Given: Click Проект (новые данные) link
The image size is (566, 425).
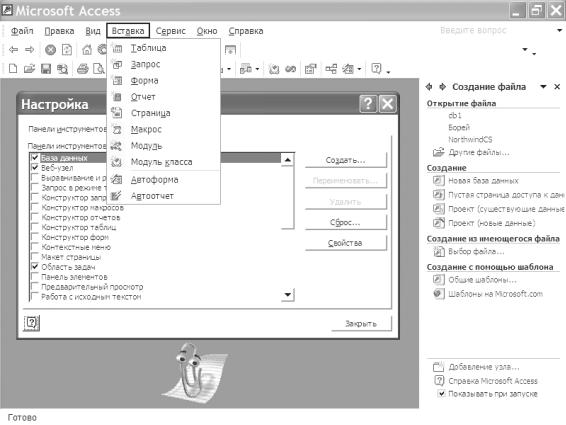Looking at the screenshot, I should [x=491, y=223].
